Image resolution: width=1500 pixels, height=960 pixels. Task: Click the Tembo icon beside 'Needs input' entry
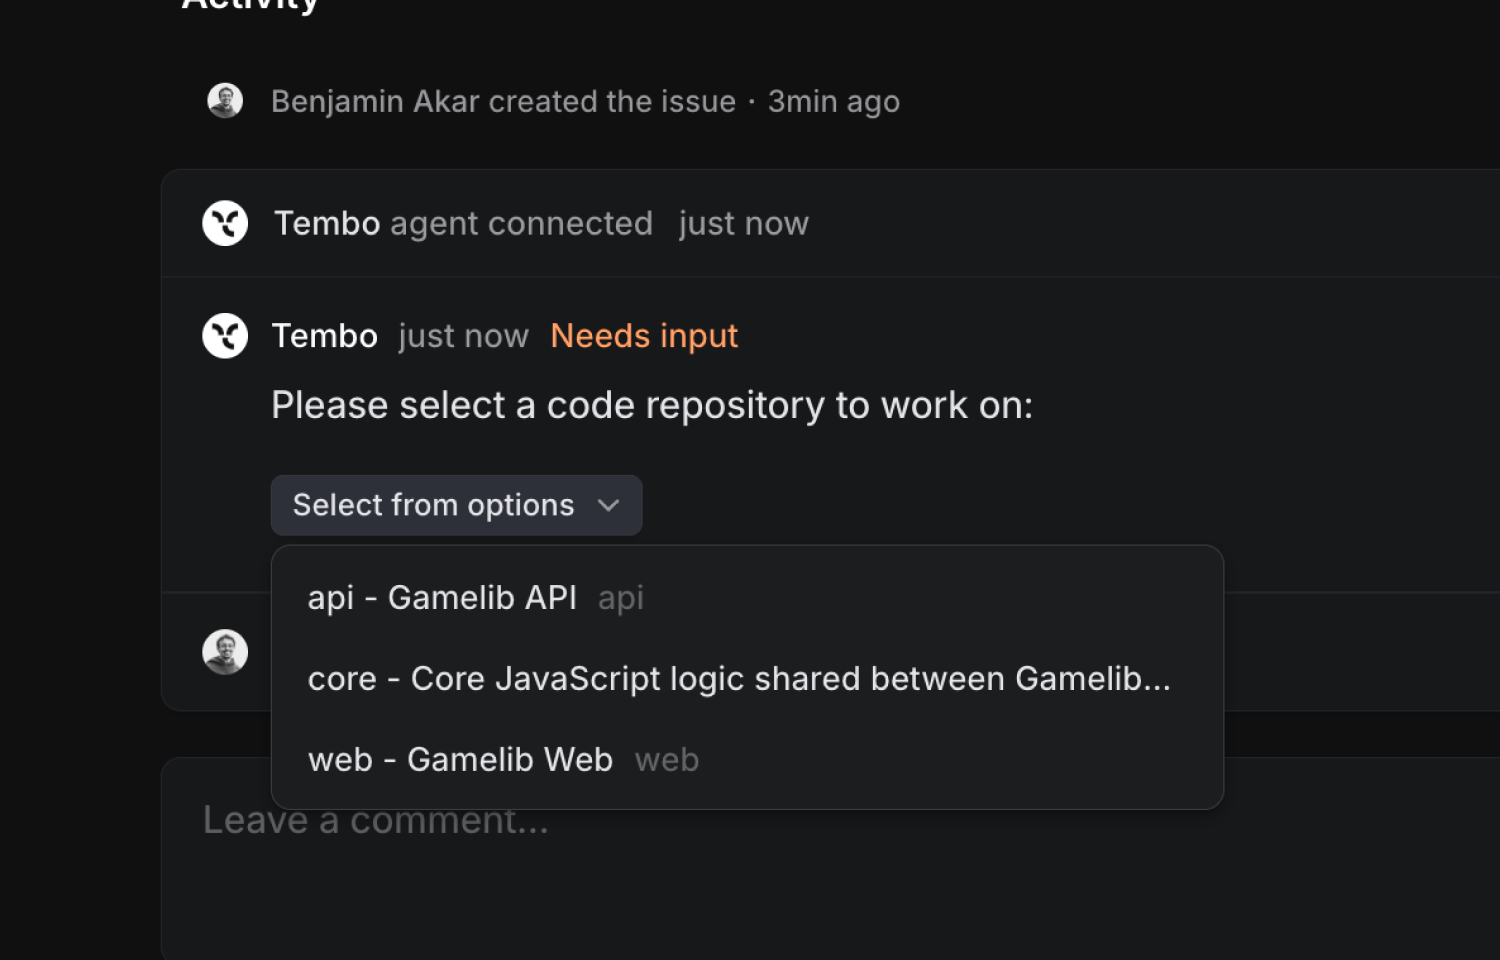(225, 335)
